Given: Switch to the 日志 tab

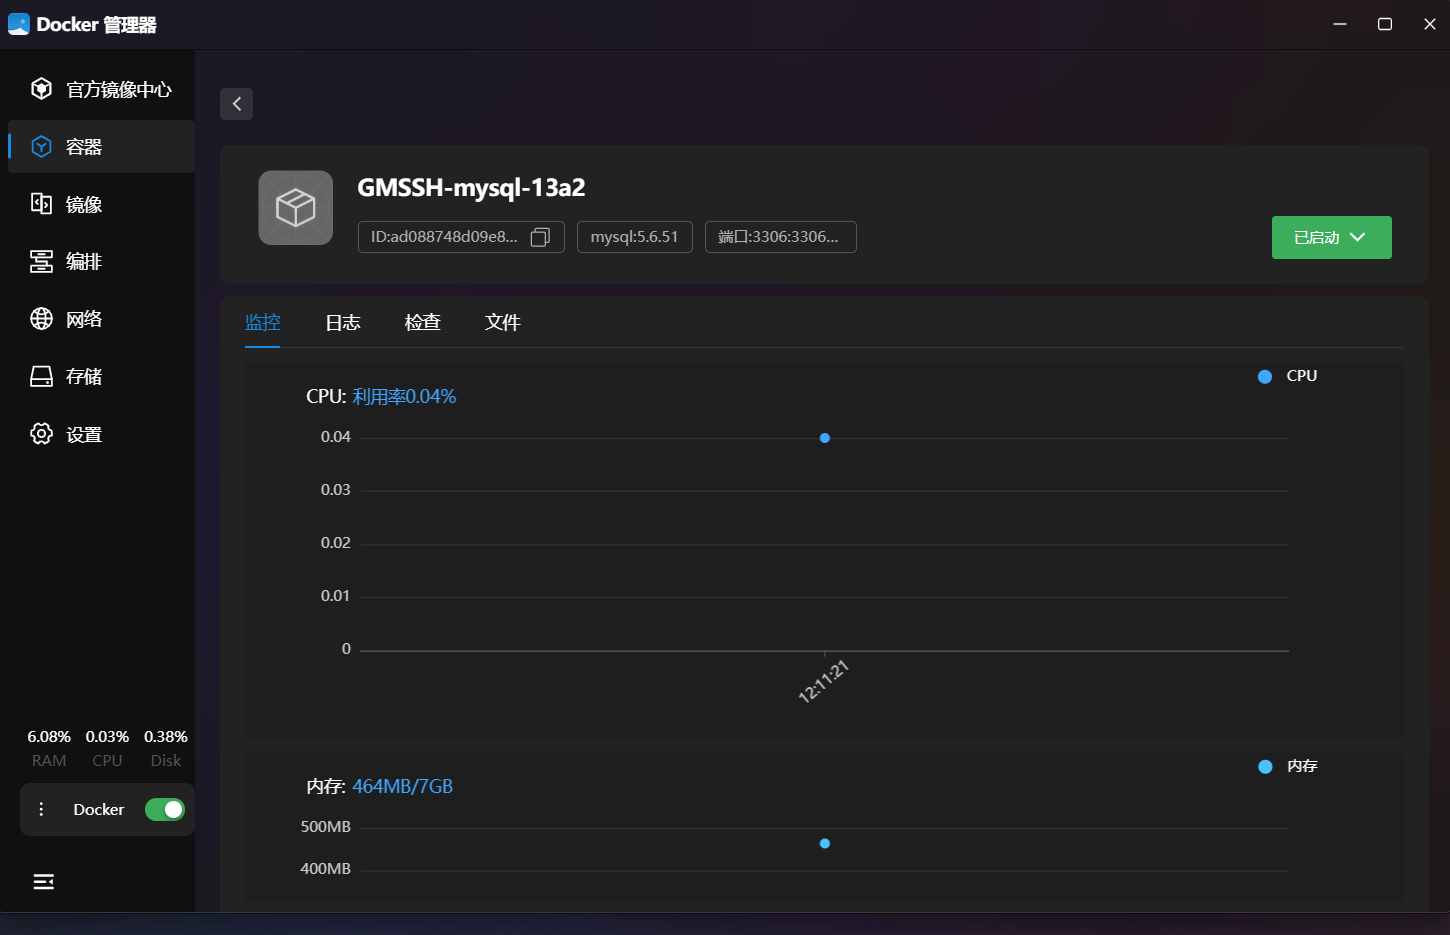Looking at the screenshot, I should pyautogui.click(x=343, y=322).
